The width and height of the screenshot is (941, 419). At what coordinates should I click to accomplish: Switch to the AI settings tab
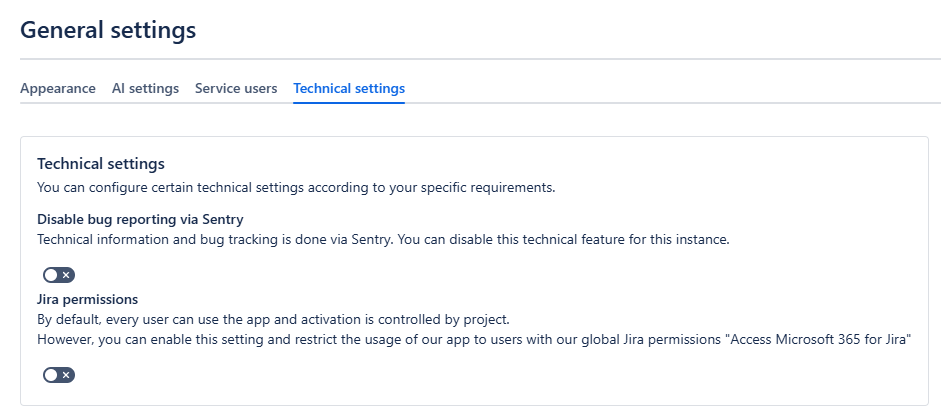(x=145, y=88)
